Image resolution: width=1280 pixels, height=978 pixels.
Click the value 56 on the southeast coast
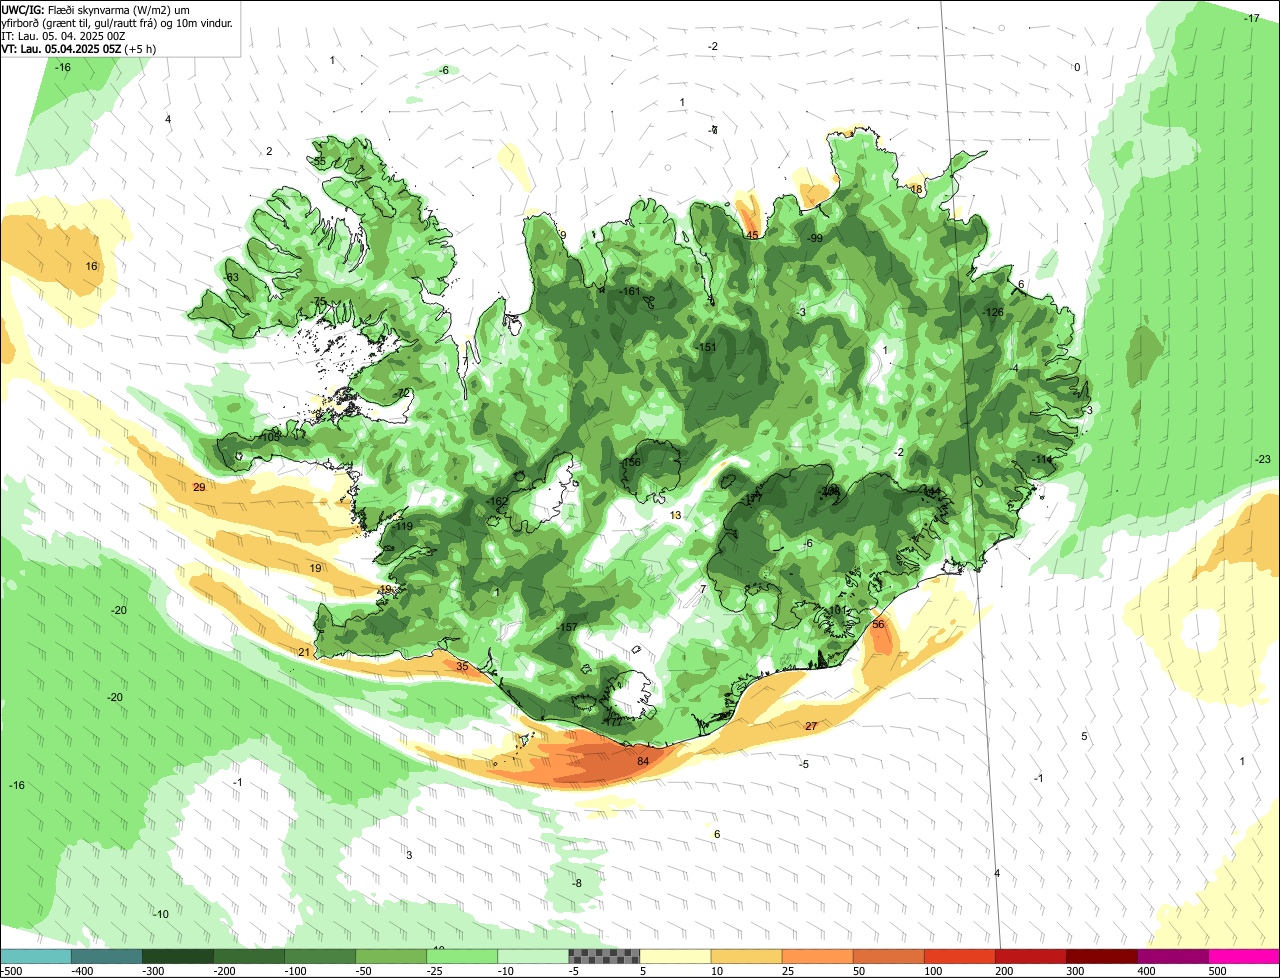click(x=878, y=624)
